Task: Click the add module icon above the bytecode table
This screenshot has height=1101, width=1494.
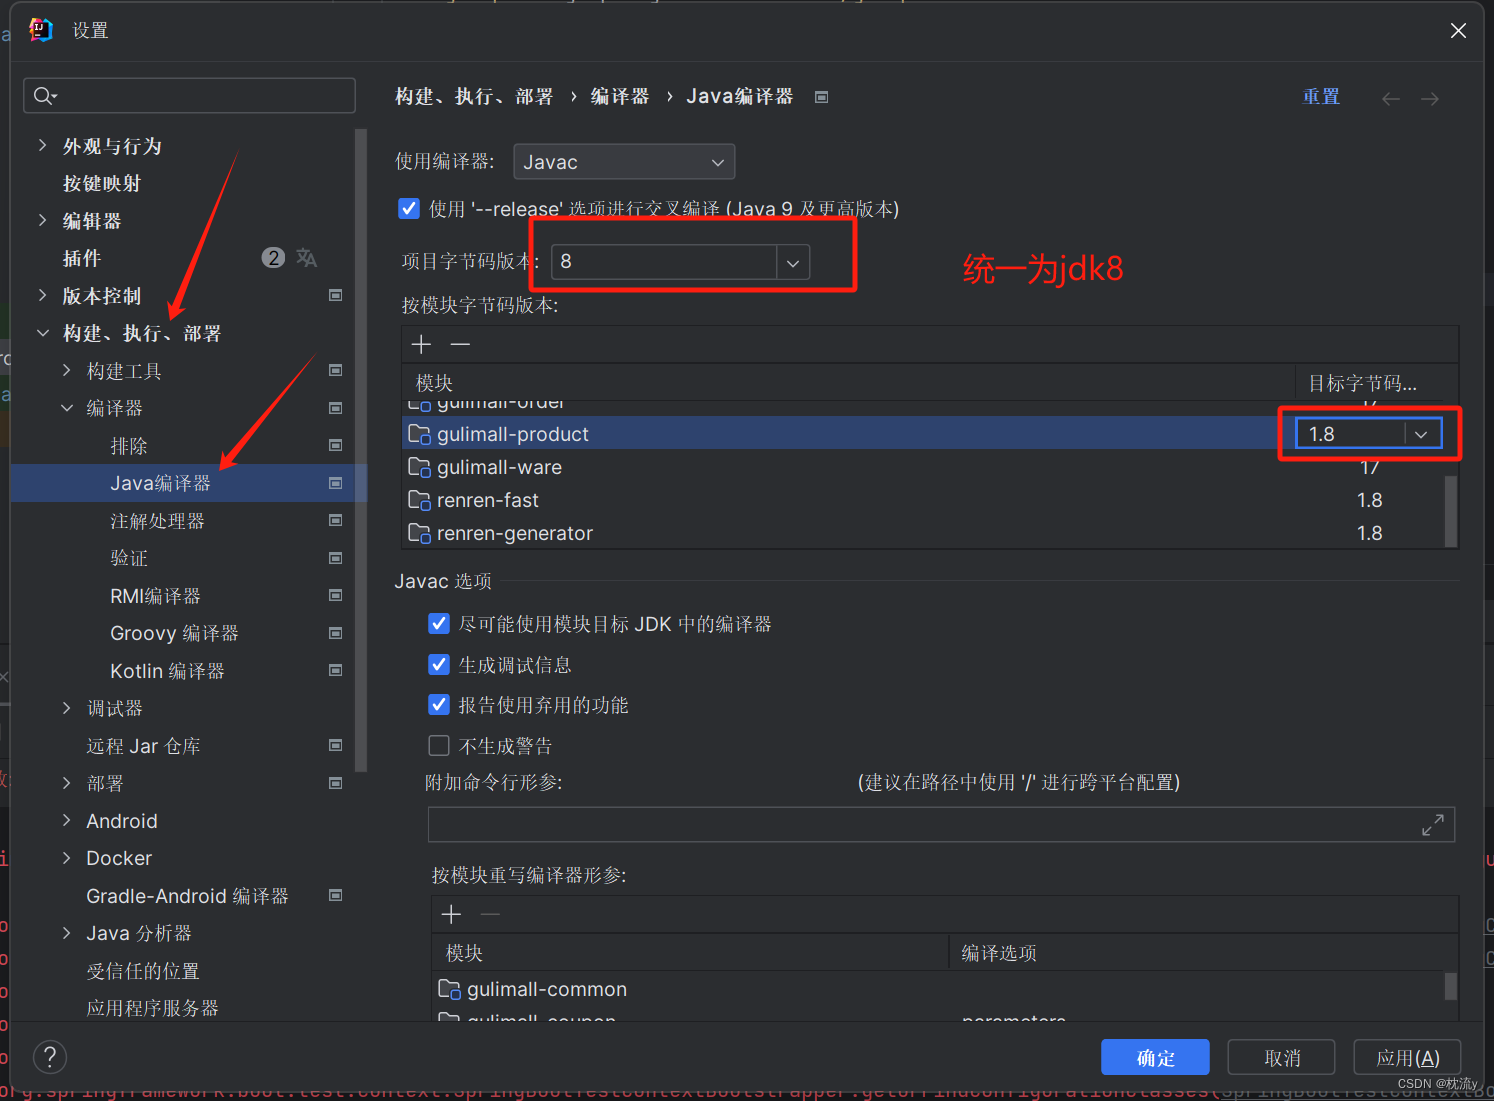Action: pyautogui.click(x=421, y=344)
